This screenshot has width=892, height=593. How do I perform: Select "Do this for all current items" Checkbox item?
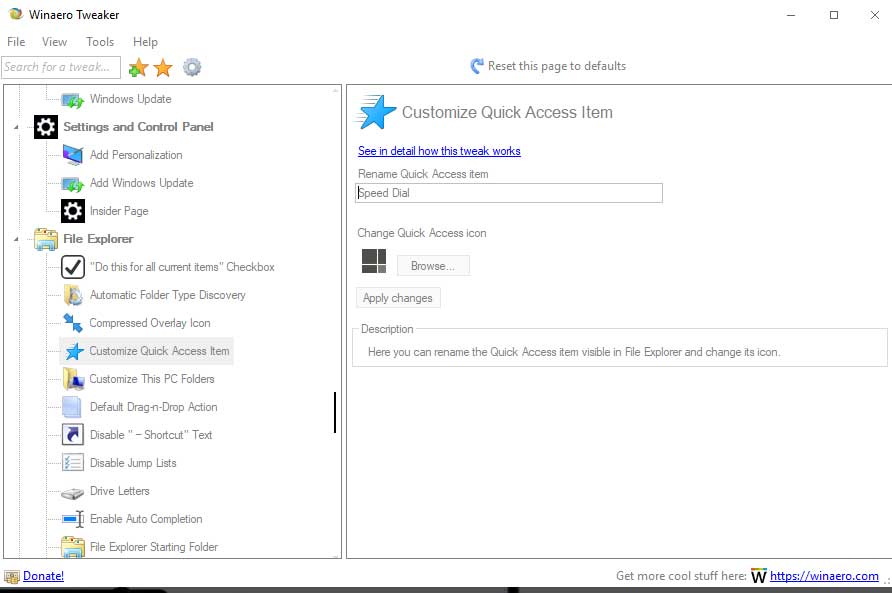182,267
